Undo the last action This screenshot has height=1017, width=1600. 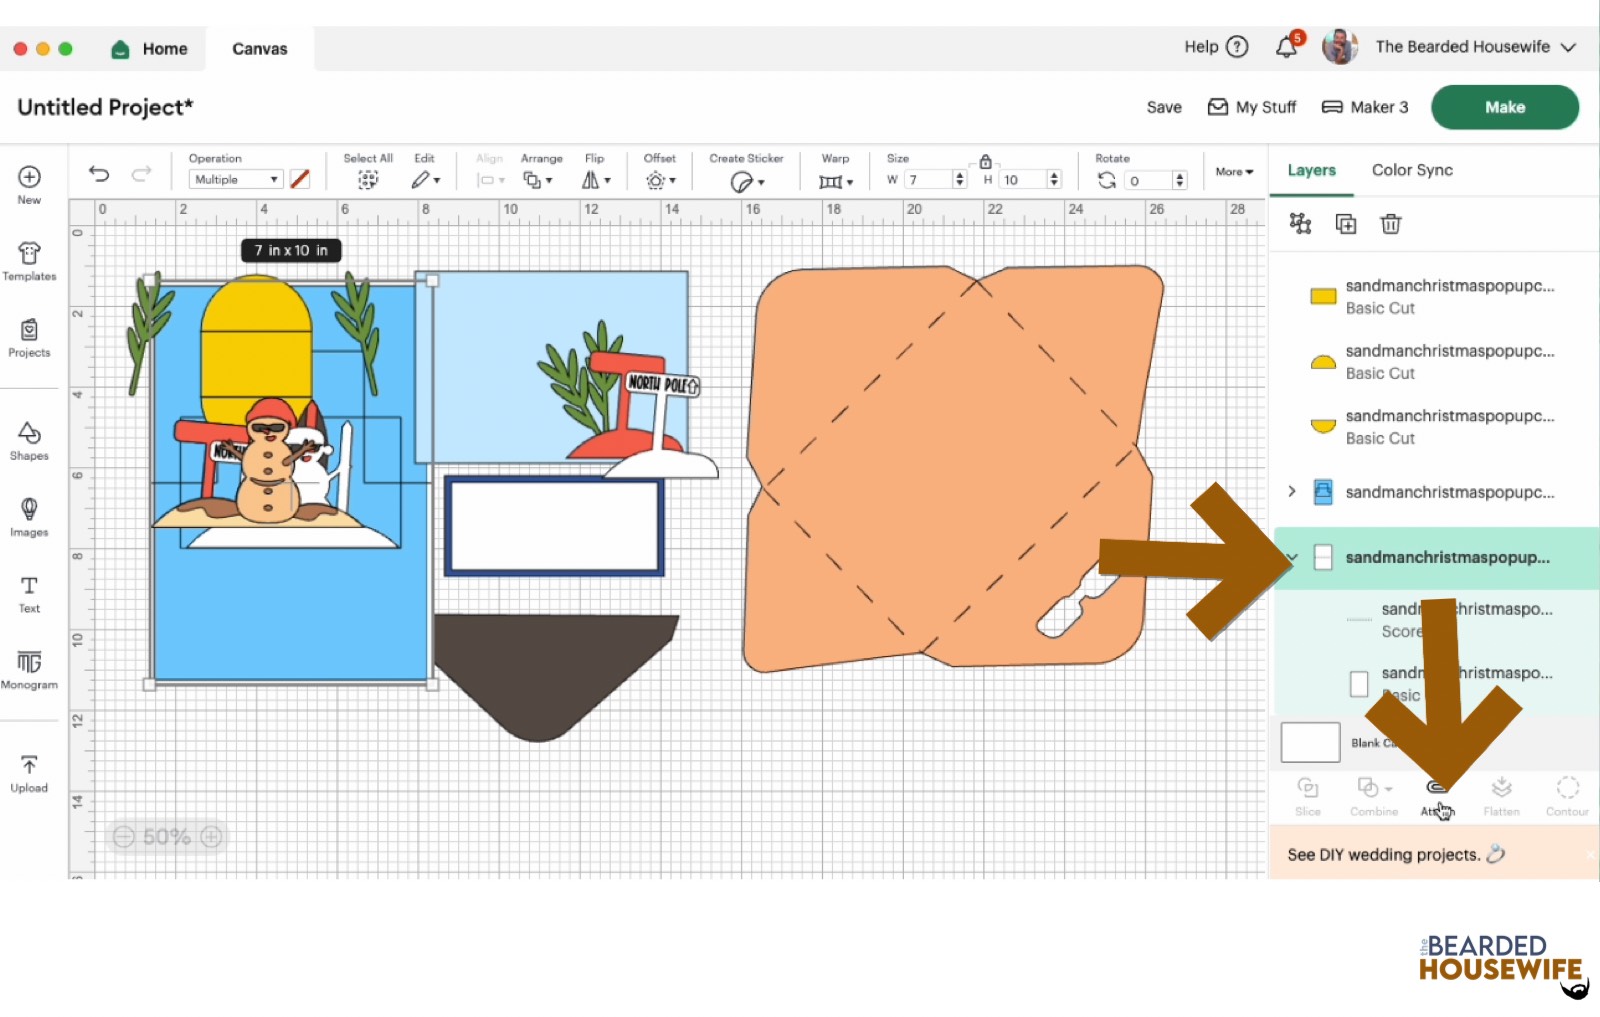pos(99,174)
